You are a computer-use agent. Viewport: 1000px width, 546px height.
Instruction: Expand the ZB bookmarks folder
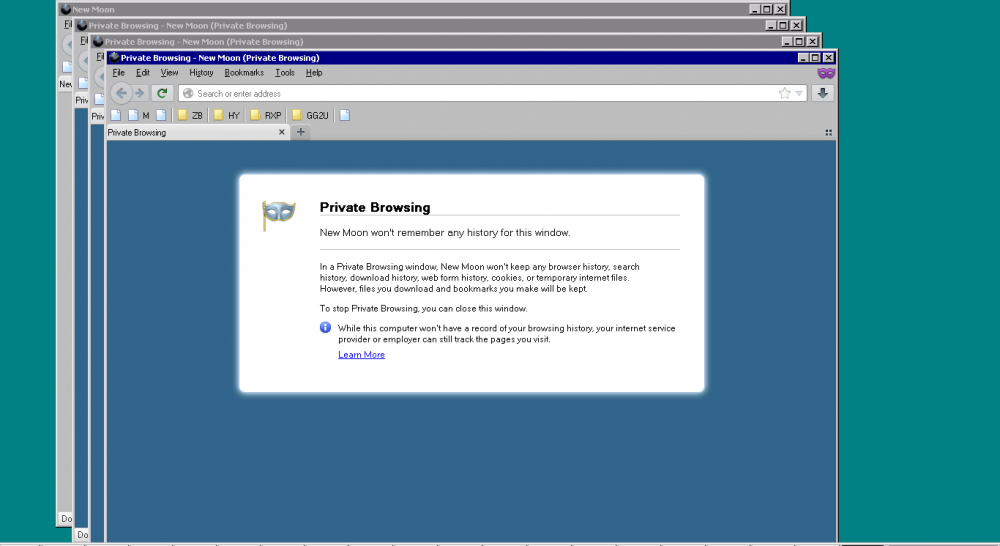click(x=190, y=115)
